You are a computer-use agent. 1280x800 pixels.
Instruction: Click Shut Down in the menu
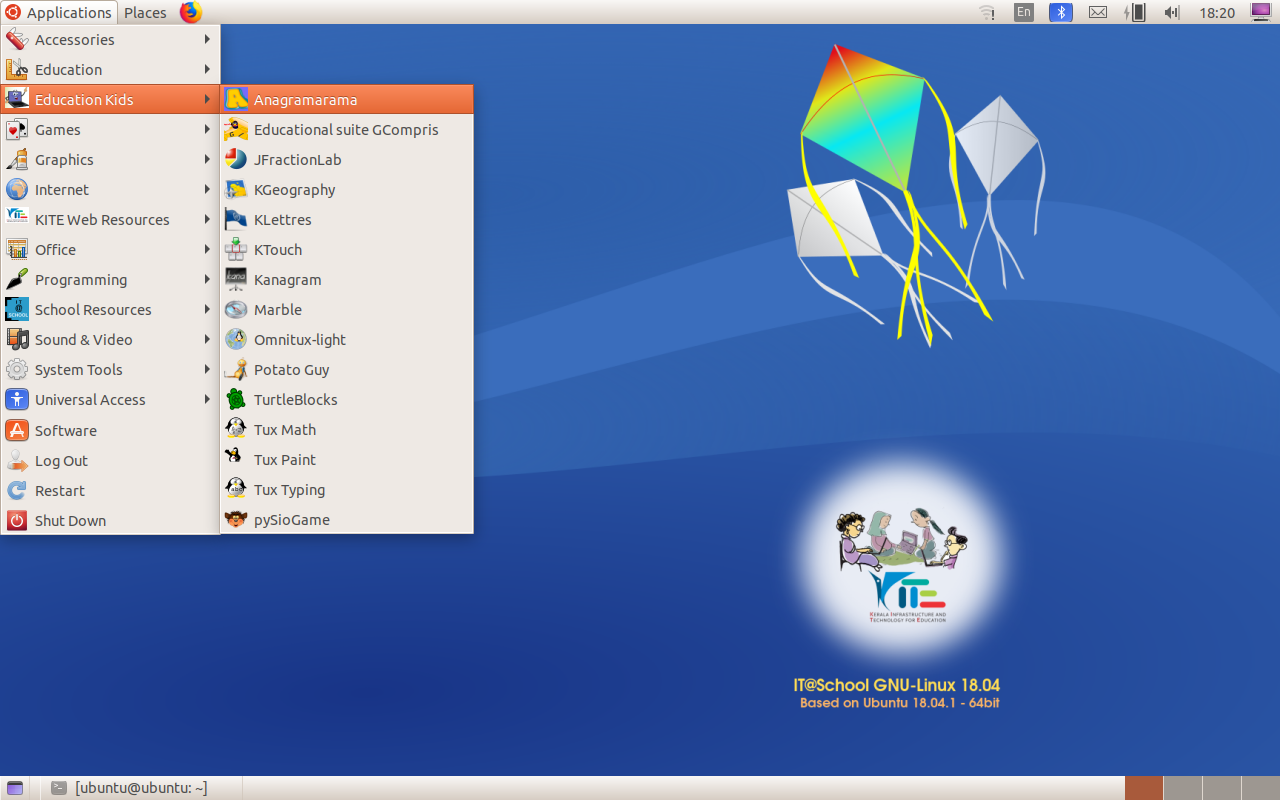69,520
